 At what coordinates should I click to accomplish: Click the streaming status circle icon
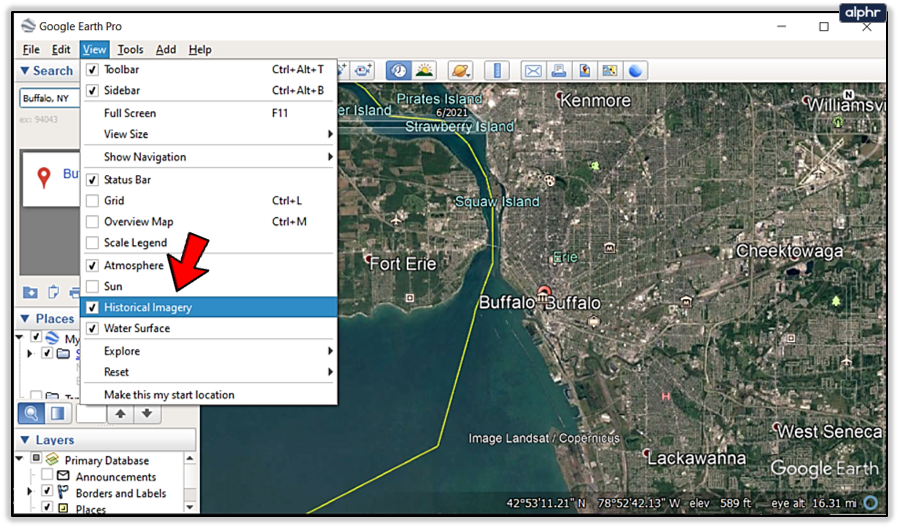pyautogui.click(x=871, y=503)
